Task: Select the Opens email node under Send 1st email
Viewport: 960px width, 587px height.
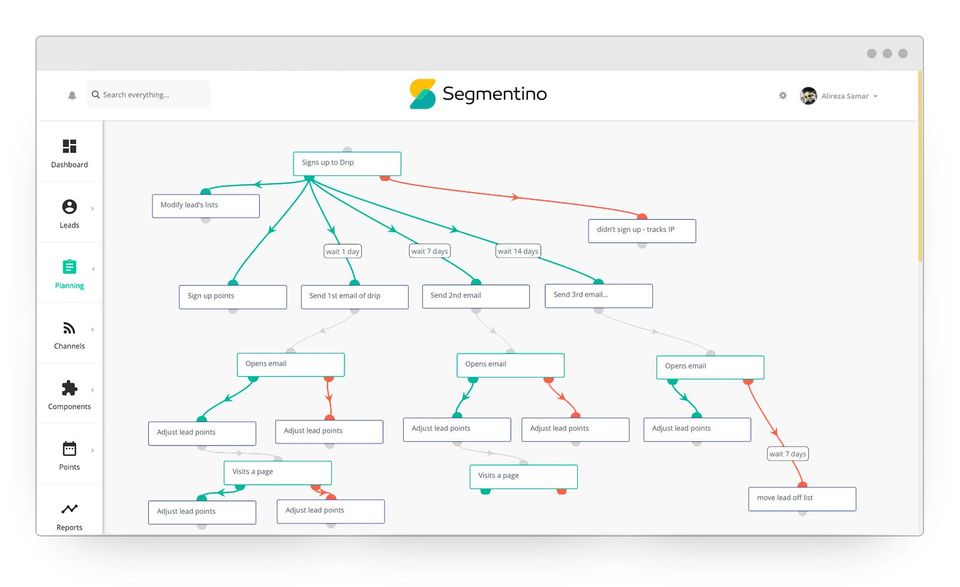Action: click(291, 365)
